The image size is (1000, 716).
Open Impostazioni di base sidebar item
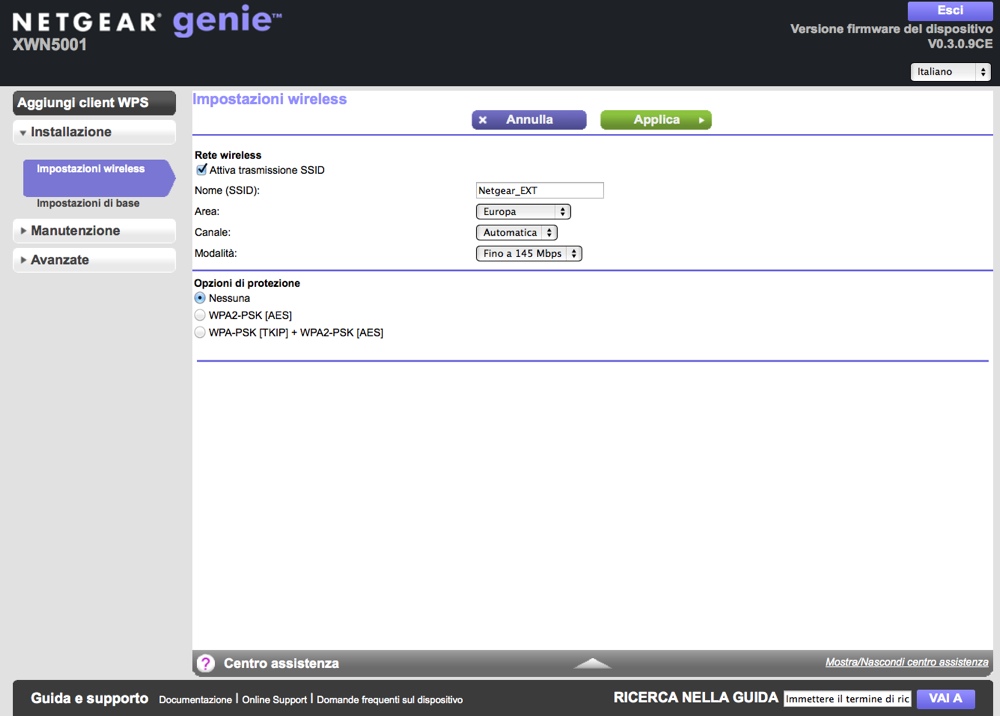click(88, 203)
